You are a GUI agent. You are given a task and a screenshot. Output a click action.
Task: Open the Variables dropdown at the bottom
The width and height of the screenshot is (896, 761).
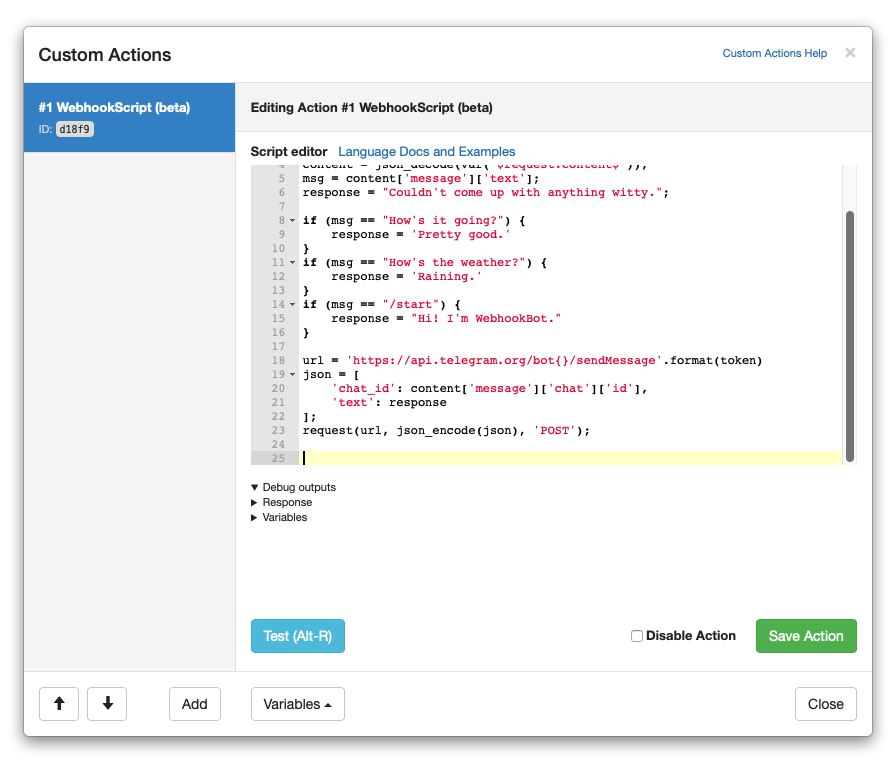[x=297, y=704]
